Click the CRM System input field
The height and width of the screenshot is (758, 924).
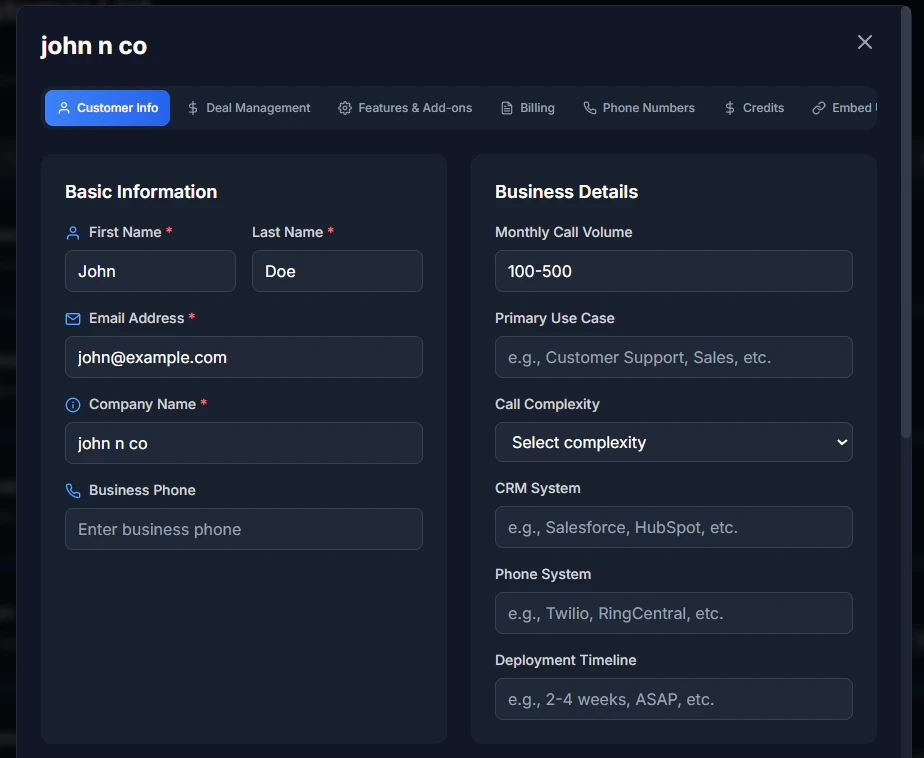(673, 527)
